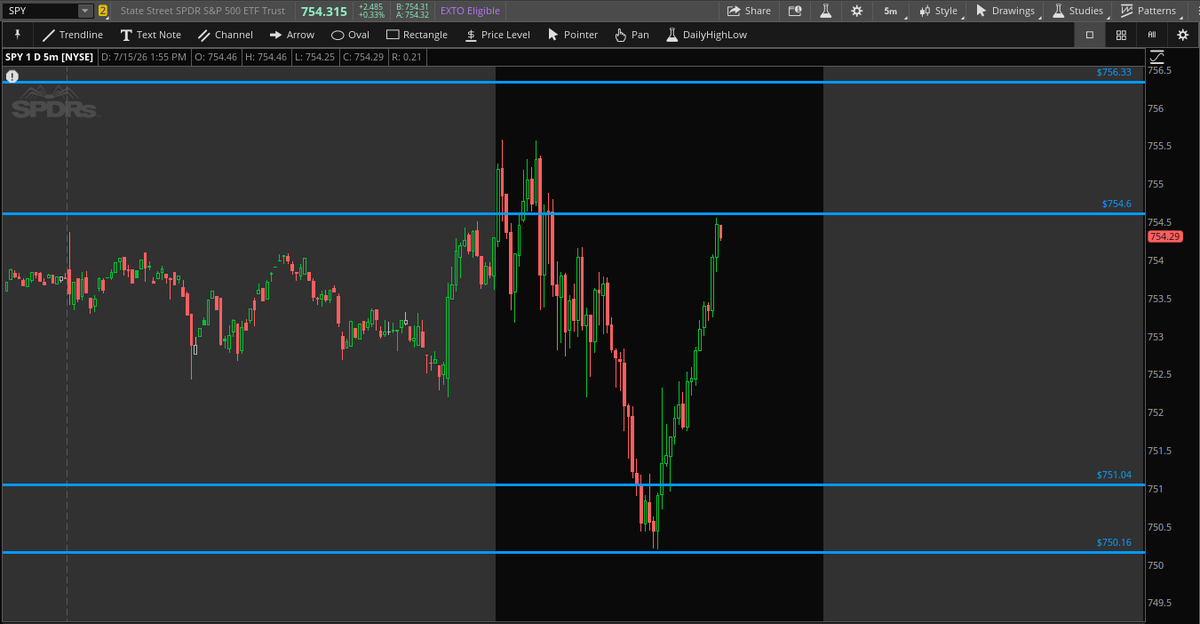Click the B: 754.31 bid value
This screenshot has width=1200, height=624.
pyautogui.click(x=413, y=7)
